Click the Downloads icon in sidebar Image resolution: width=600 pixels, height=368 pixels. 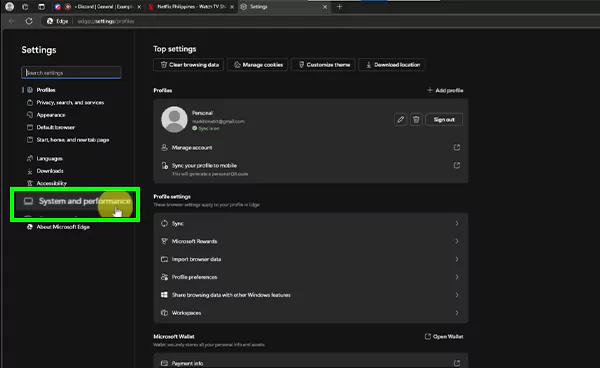[30, 171]
